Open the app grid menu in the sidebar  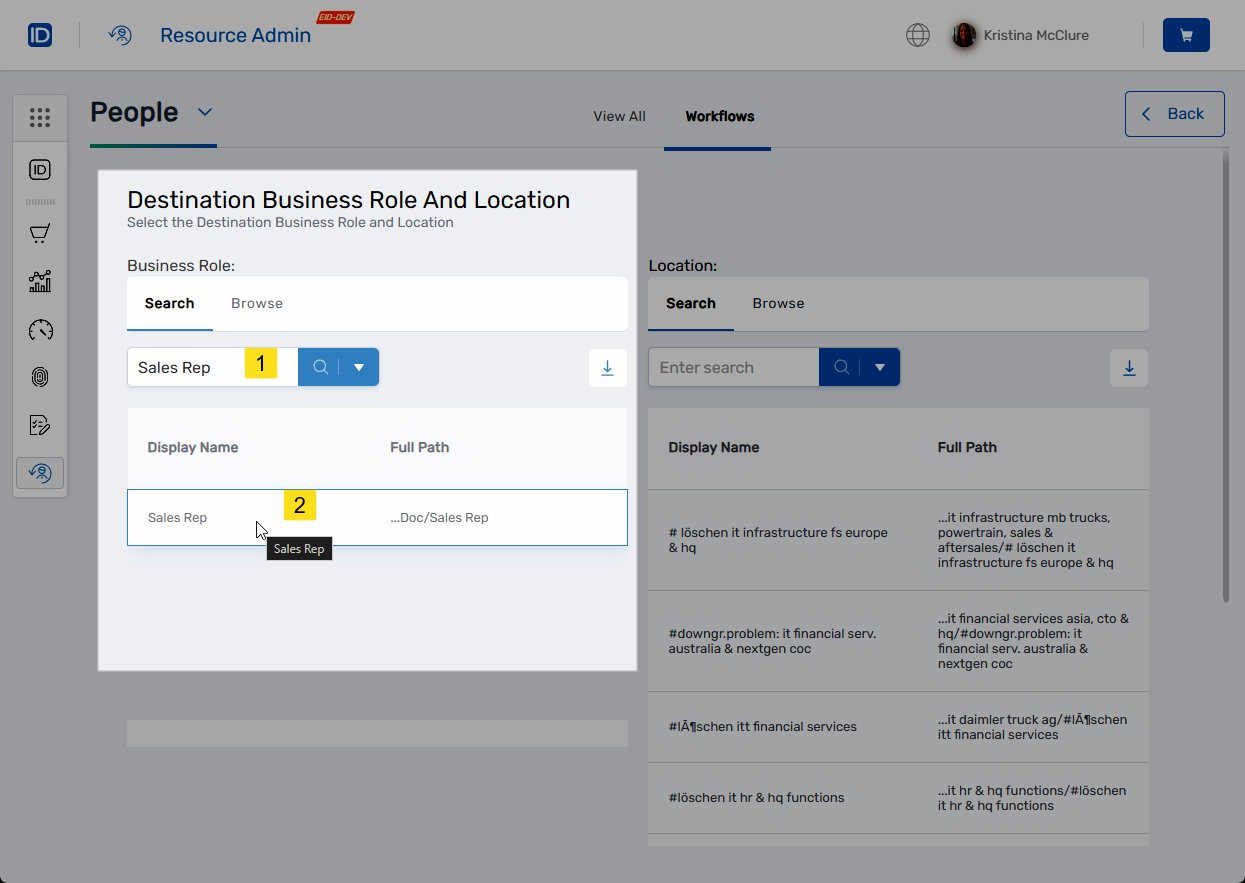point(40,117)
